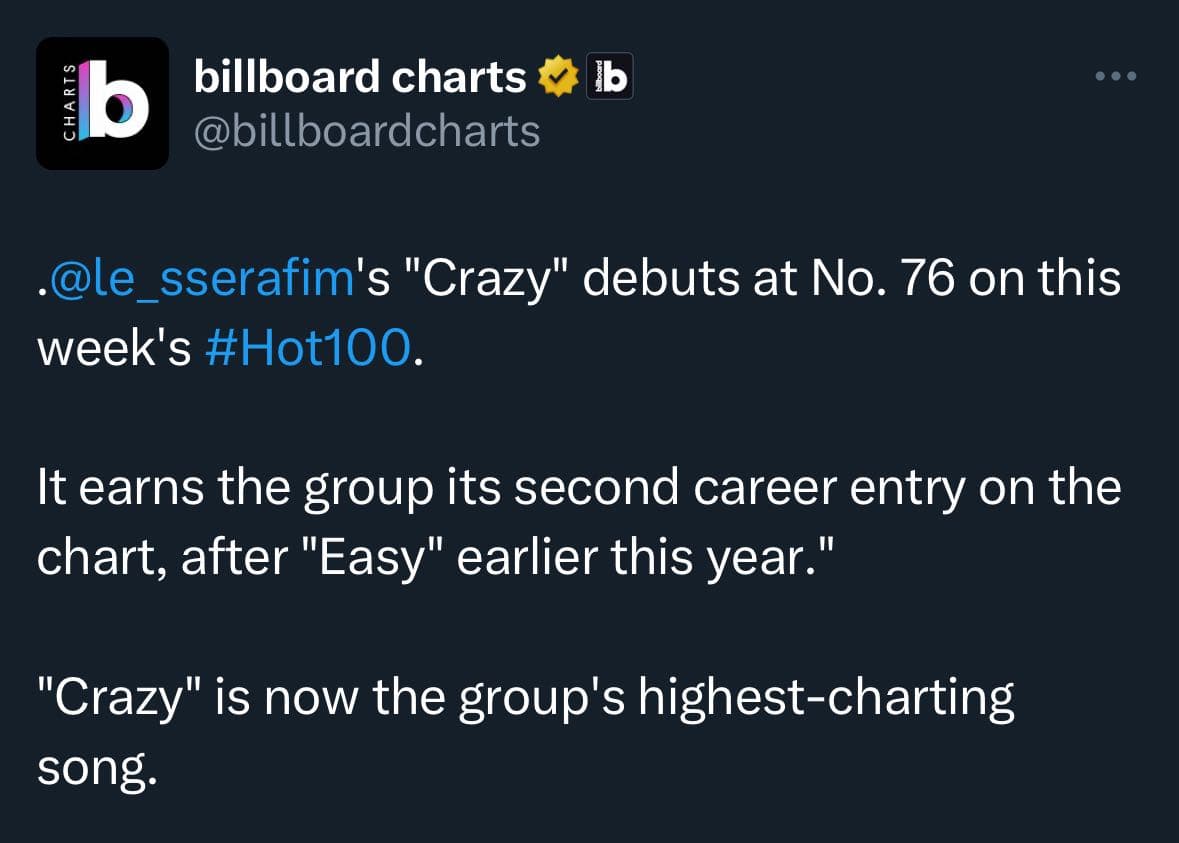Click "earlier this year" in the post
The height and width of the screenshot is (843, 1179).
tap(636, 558)
